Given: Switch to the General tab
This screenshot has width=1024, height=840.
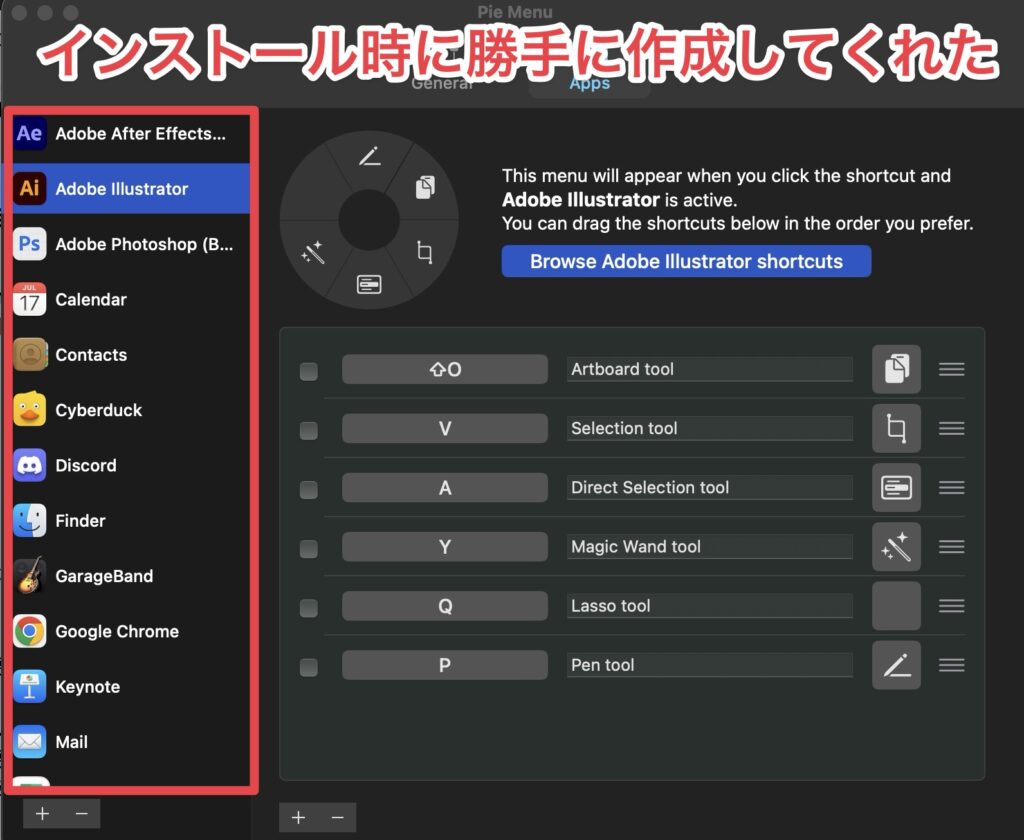Looking at the screenshot, I should click(x=443, y=83).
